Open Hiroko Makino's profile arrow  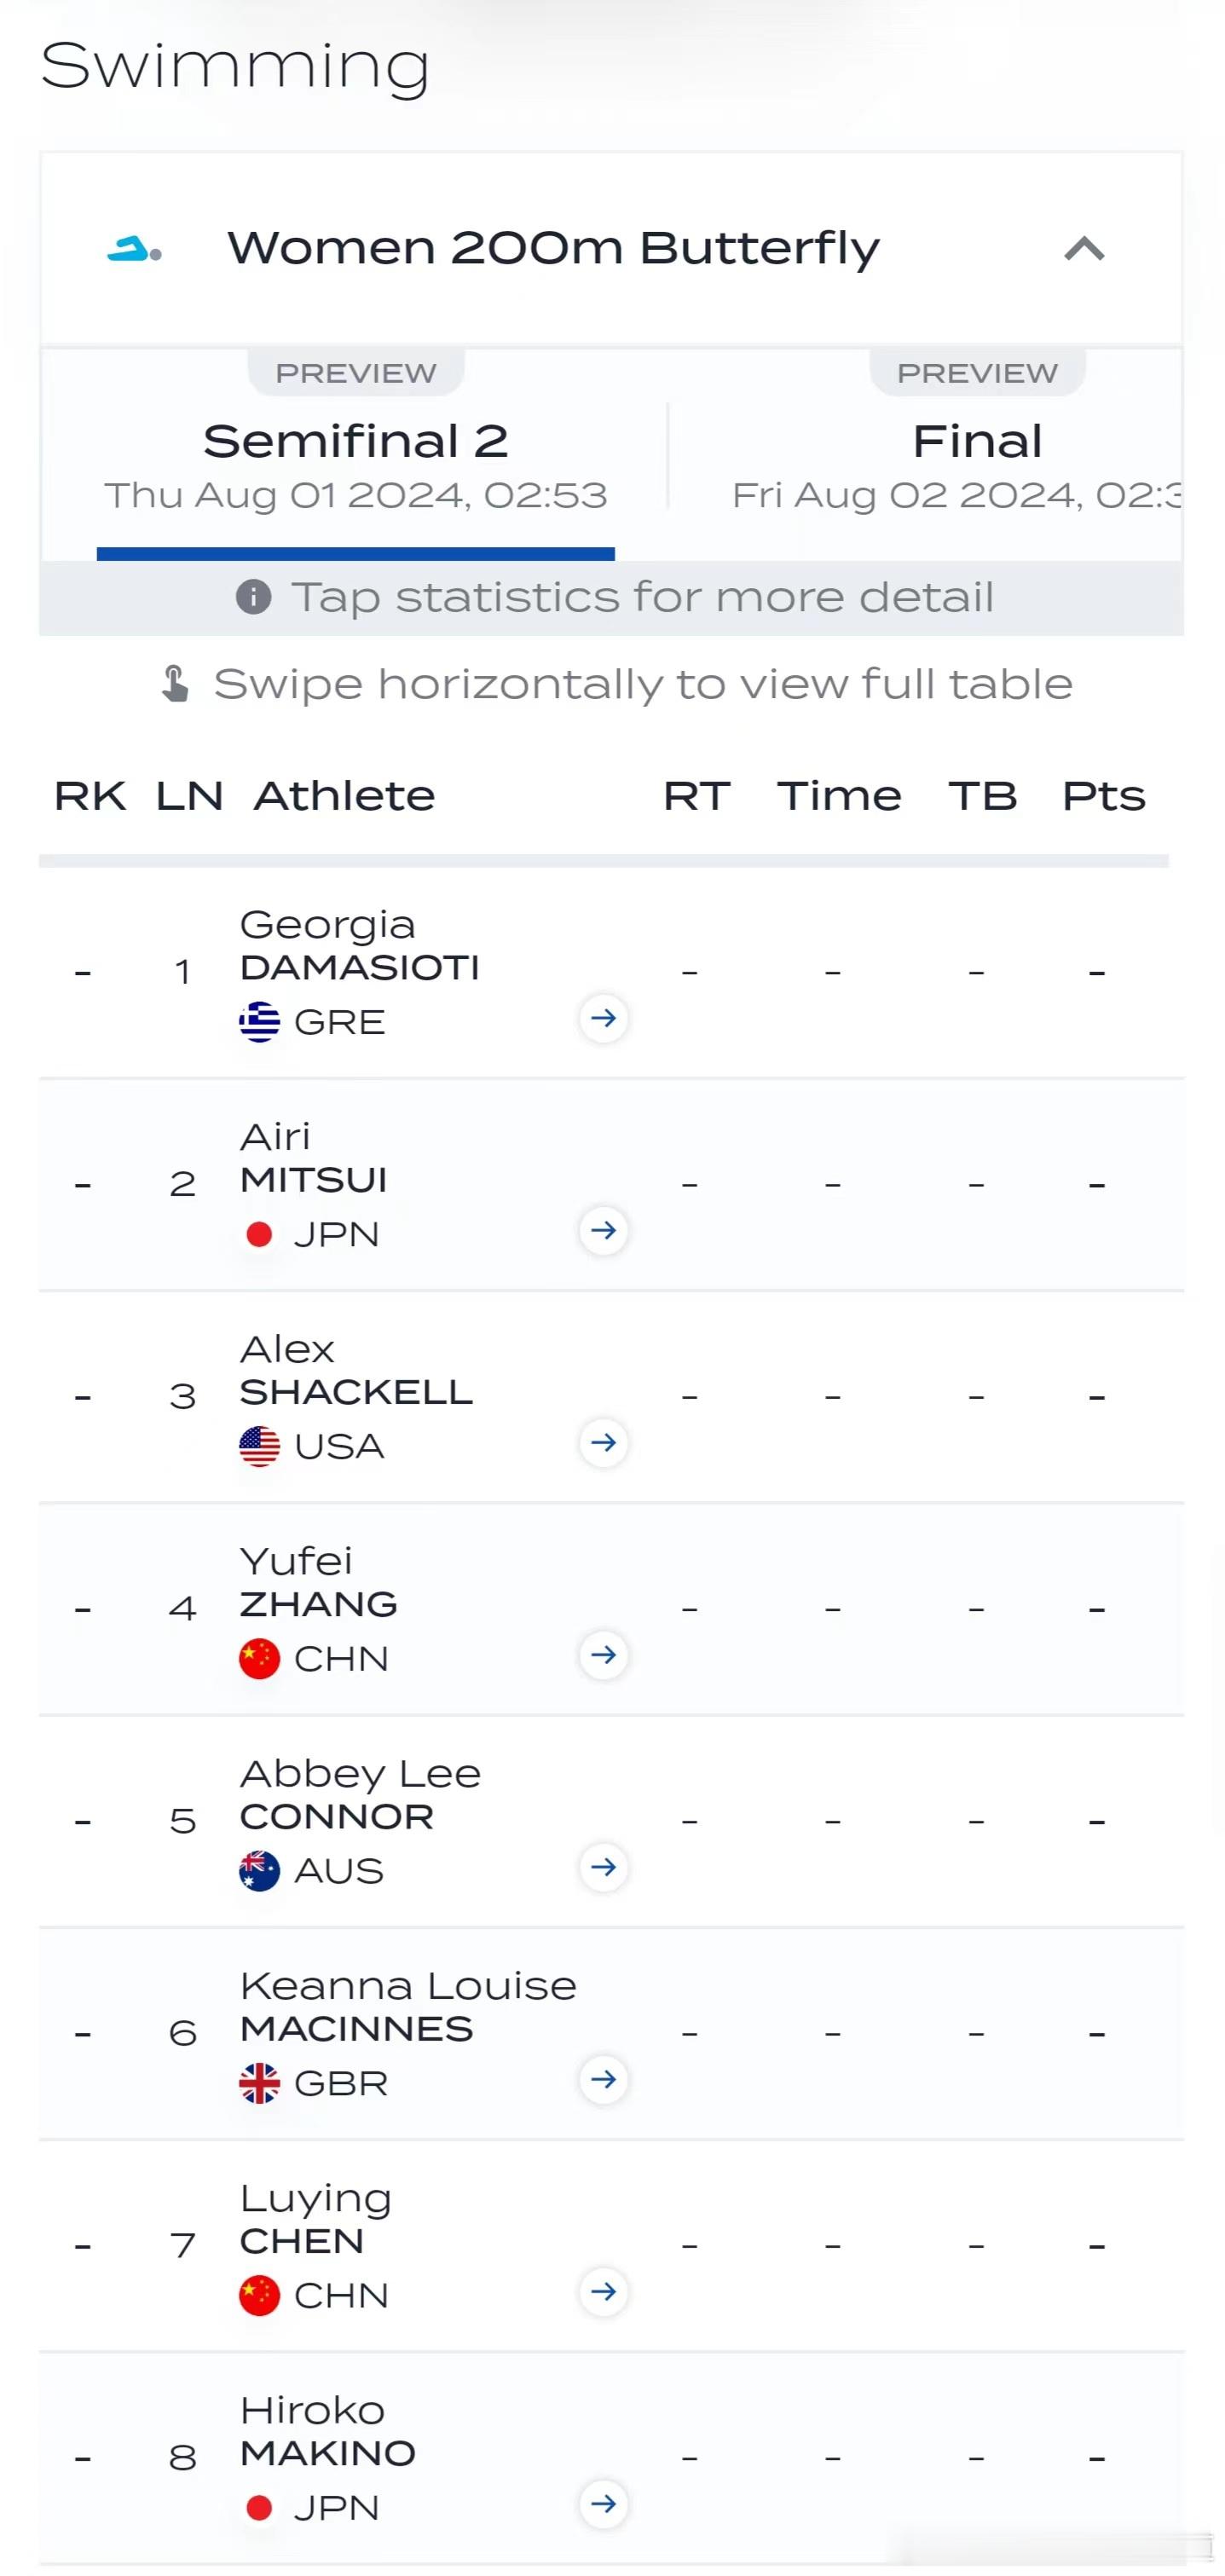(603, 2503)
